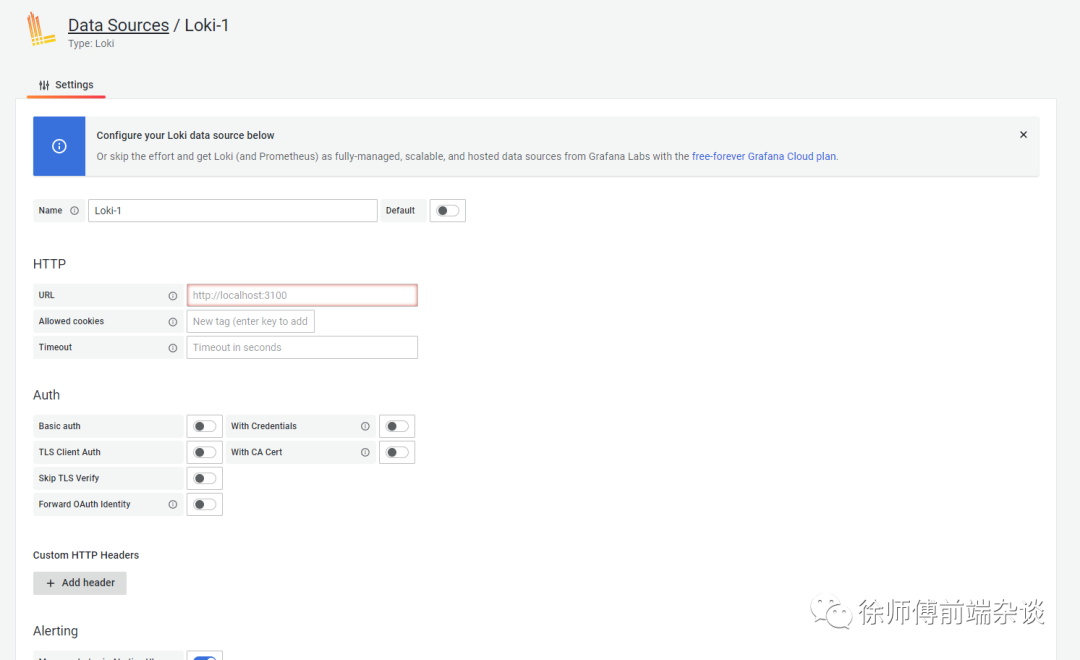1080x660 pixels.
Task: Open the Settings tab
Action: click(66, 85)
